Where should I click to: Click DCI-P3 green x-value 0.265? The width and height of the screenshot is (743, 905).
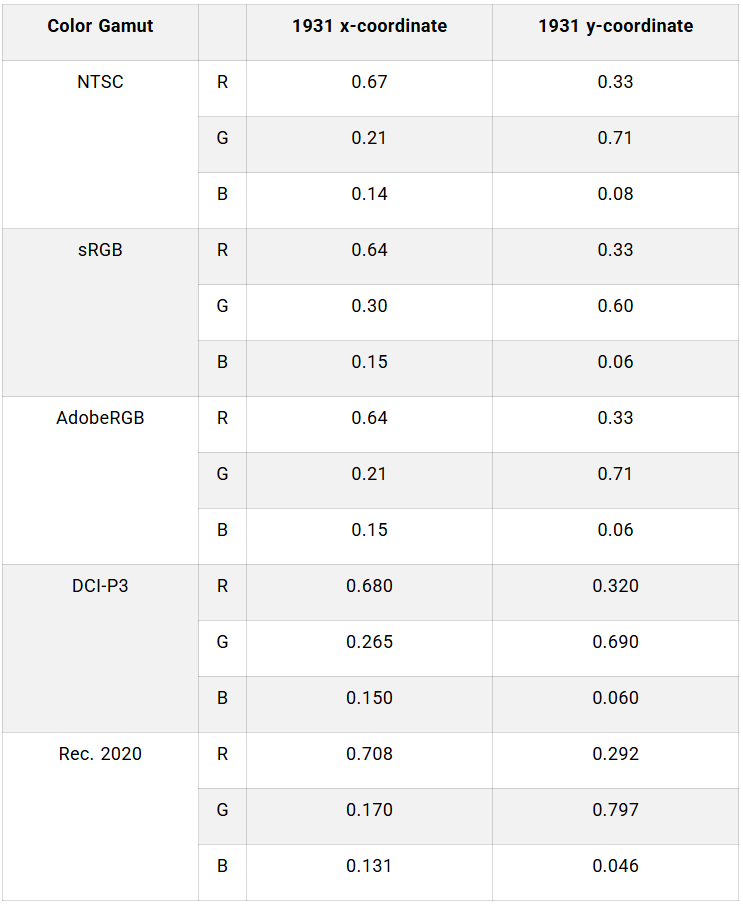click(369, 642)
